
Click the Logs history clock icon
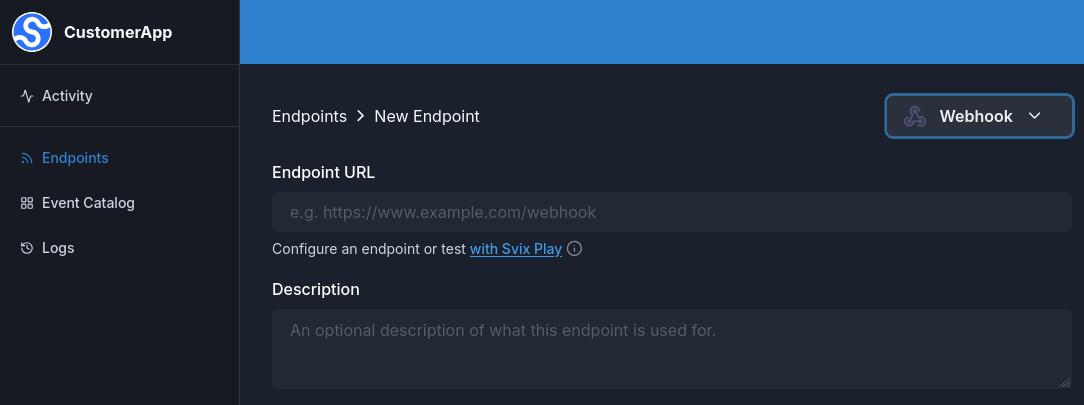pyautogui.click(x=27, y=248)
